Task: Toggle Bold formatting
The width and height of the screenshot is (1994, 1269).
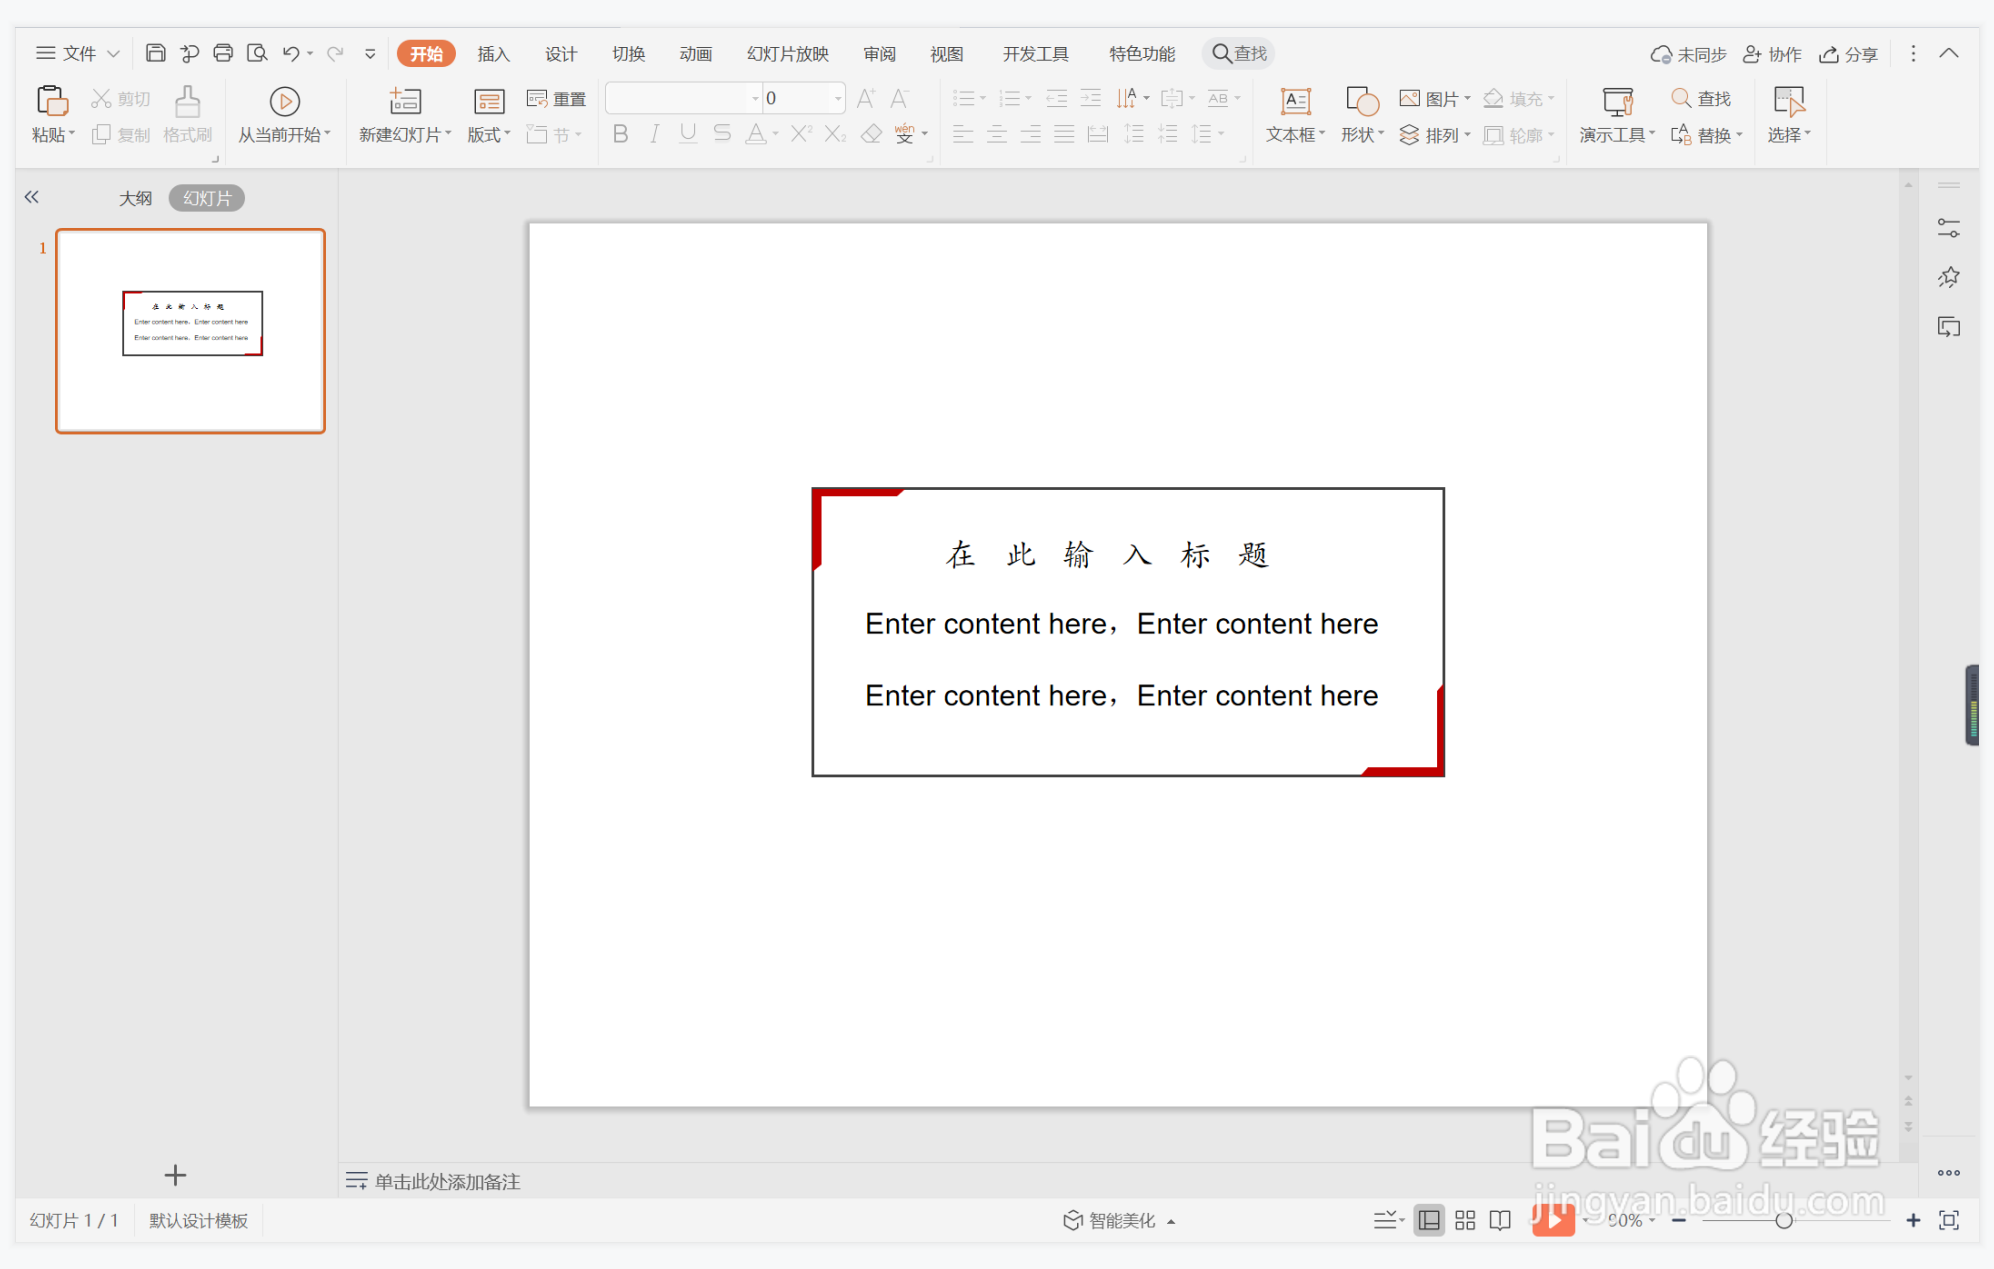Action: pyautogui.click(x=620, y=134)
